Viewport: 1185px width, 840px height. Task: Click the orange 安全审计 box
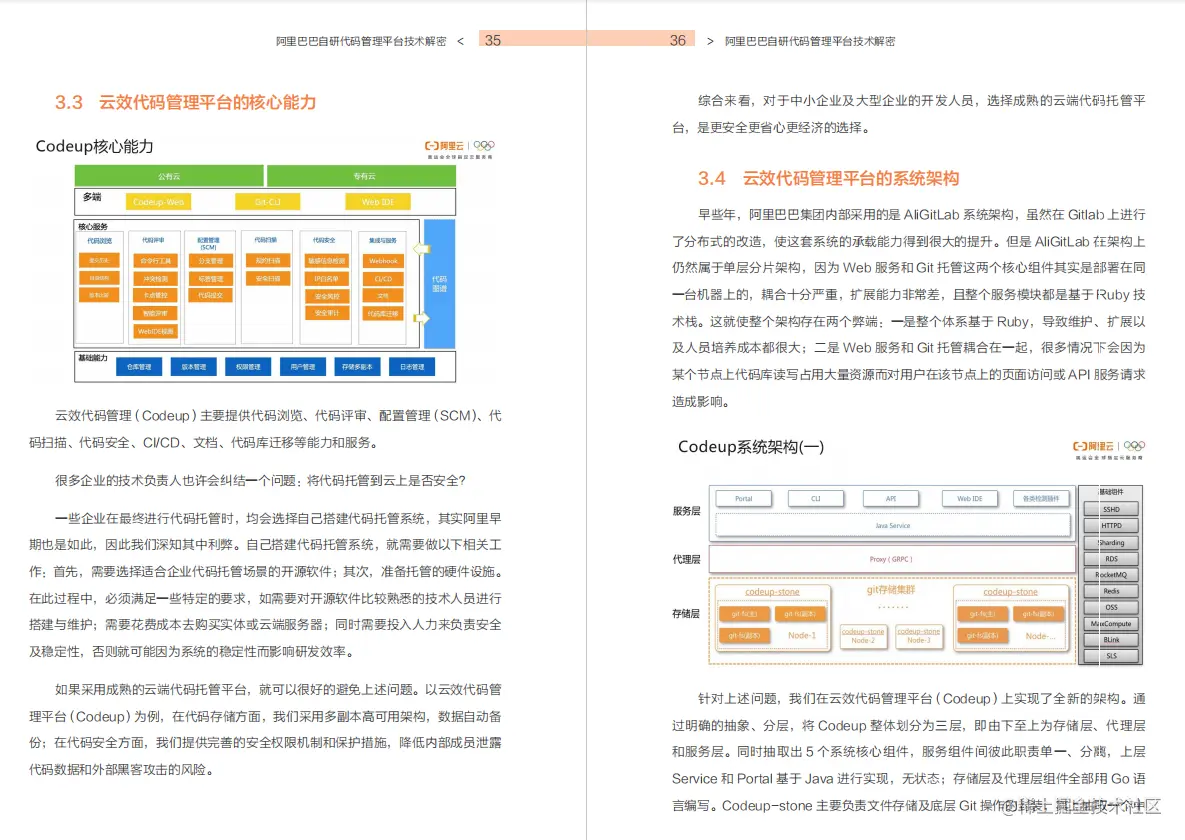pyautogui.click(x=326, y=313)
